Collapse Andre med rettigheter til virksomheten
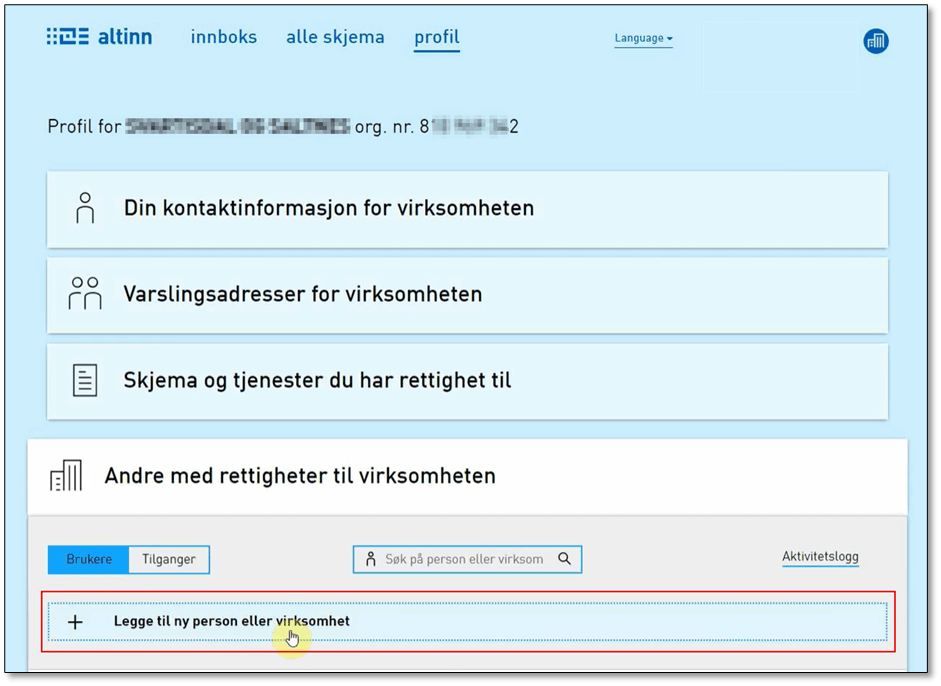The image size is (941, 686). (x=300, y=476)
